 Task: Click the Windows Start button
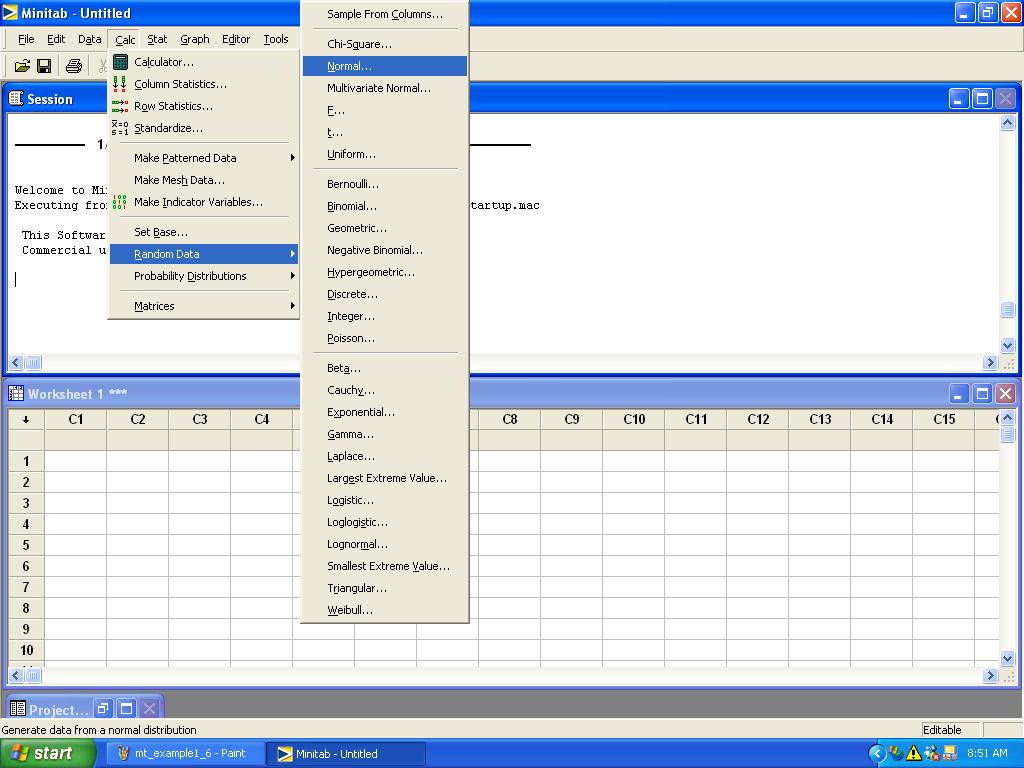click(x=42, y=753)
